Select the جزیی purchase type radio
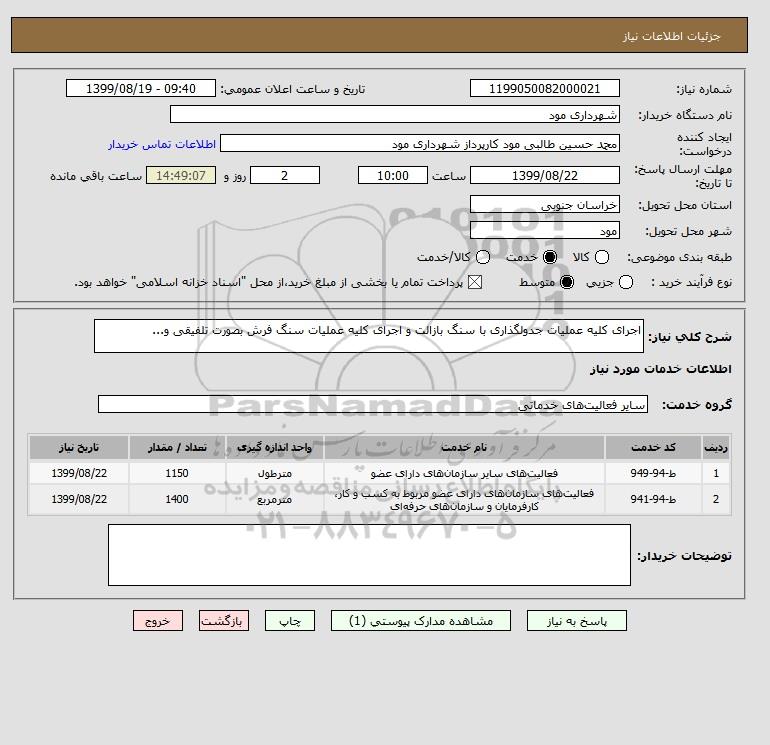The image size is (770, 745). click(x=626, y=282)
